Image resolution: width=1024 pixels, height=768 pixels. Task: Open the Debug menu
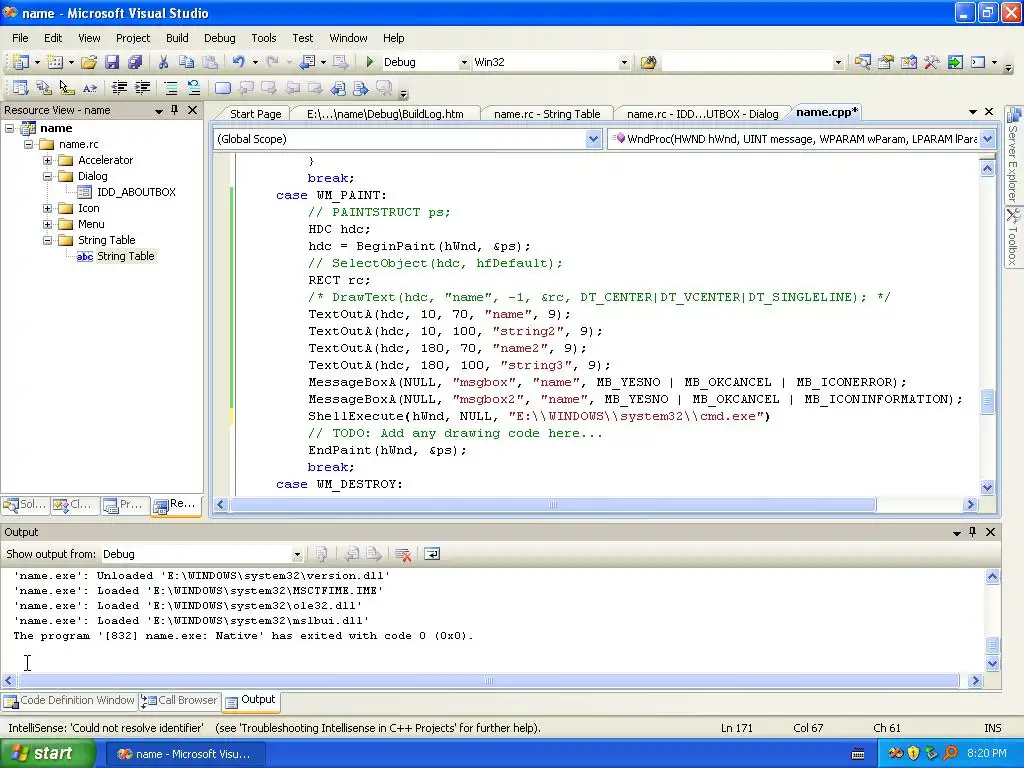[x=219, y=38]
